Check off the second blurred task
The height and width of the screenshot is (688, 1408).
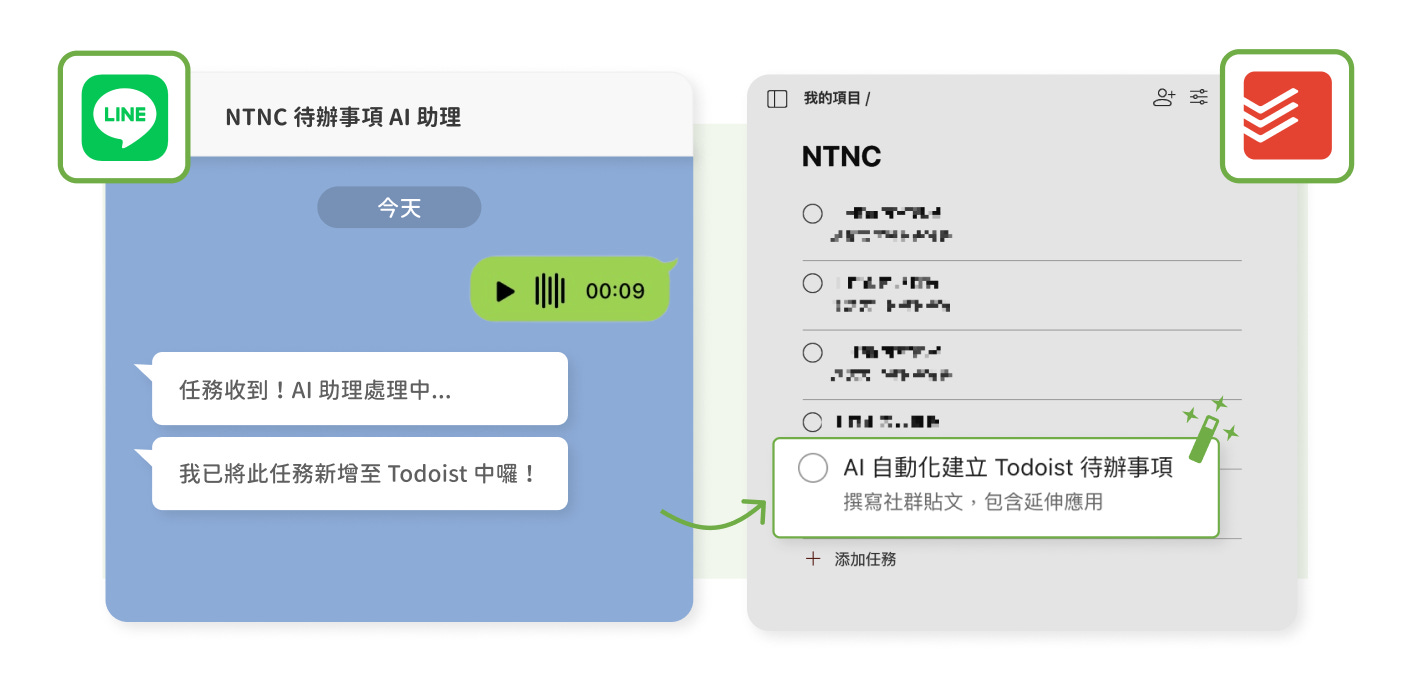tap(812, 283)
